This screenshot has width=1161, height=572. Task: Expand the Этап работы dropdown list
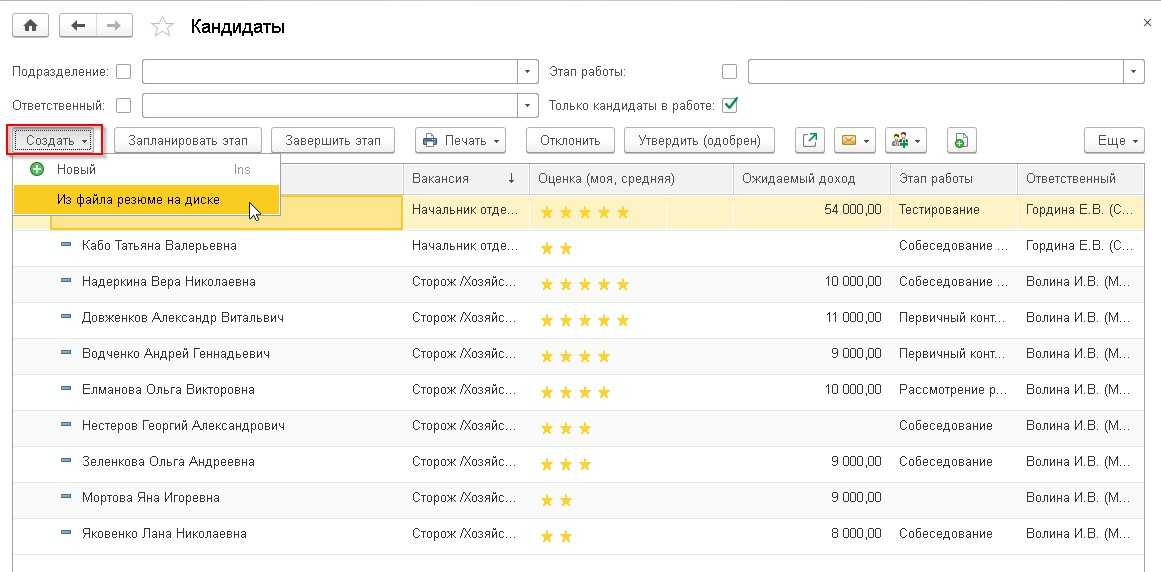point(1133,72)
